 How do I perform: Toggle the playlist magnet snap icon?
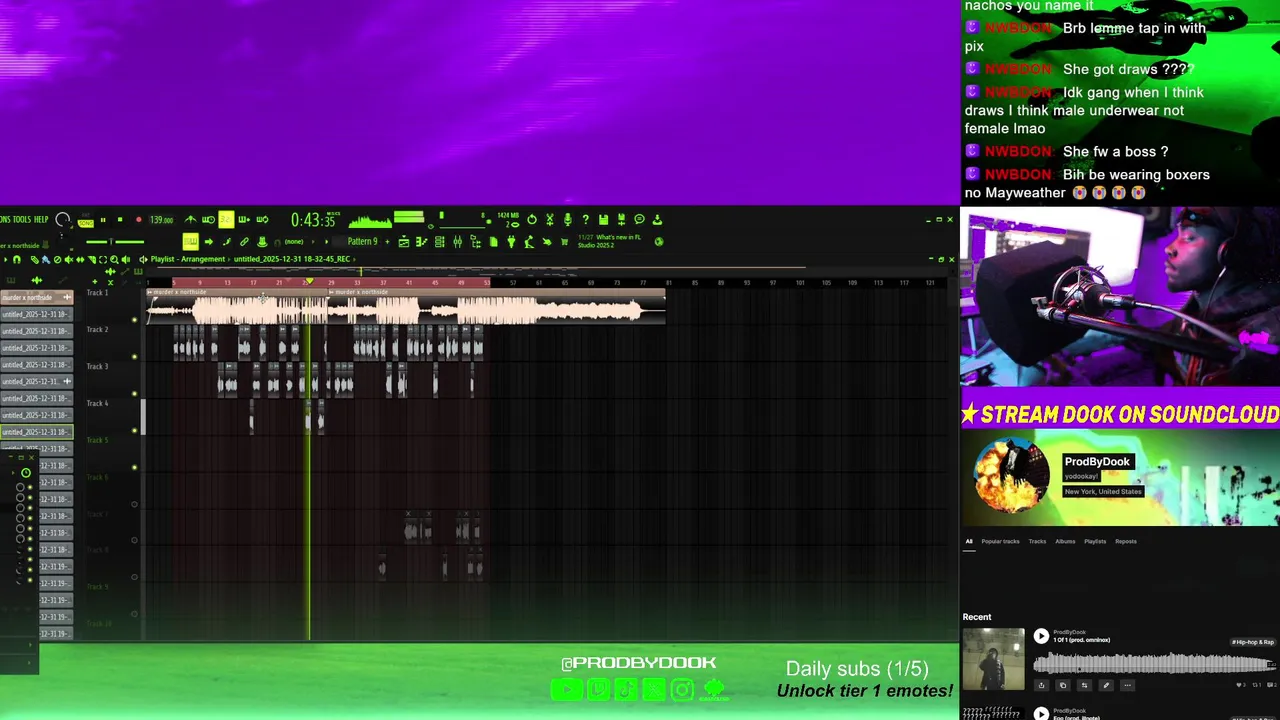(17, 259)
